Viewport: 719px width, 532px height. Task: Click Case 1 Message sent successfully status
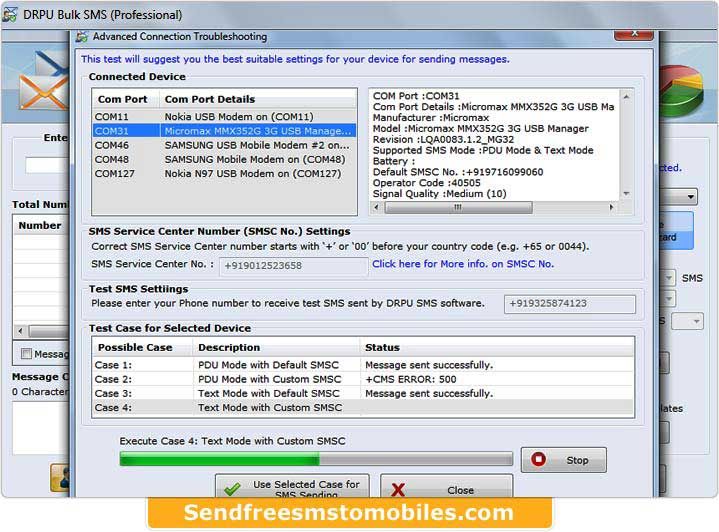click(429, 365)
